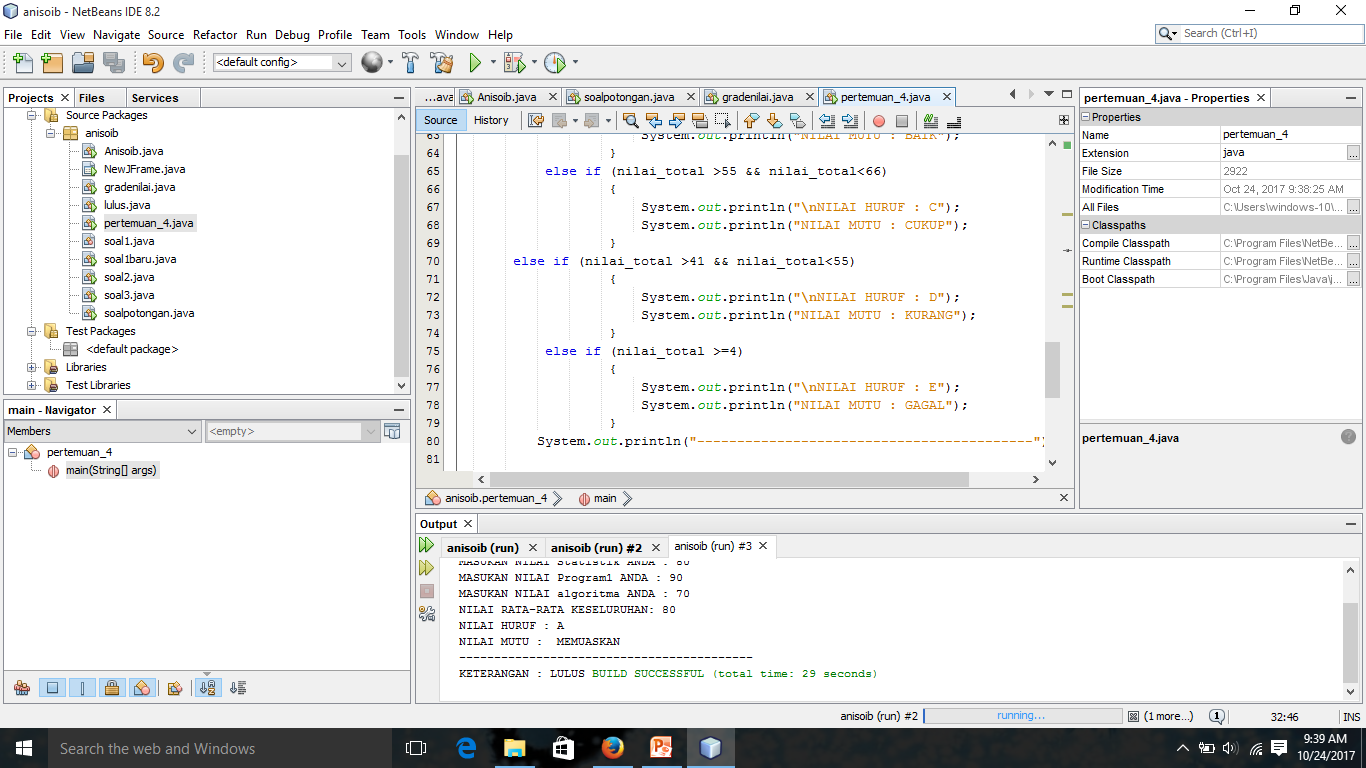
Task: Click the Find Selection magnifier icon
Action: [630, 120]
